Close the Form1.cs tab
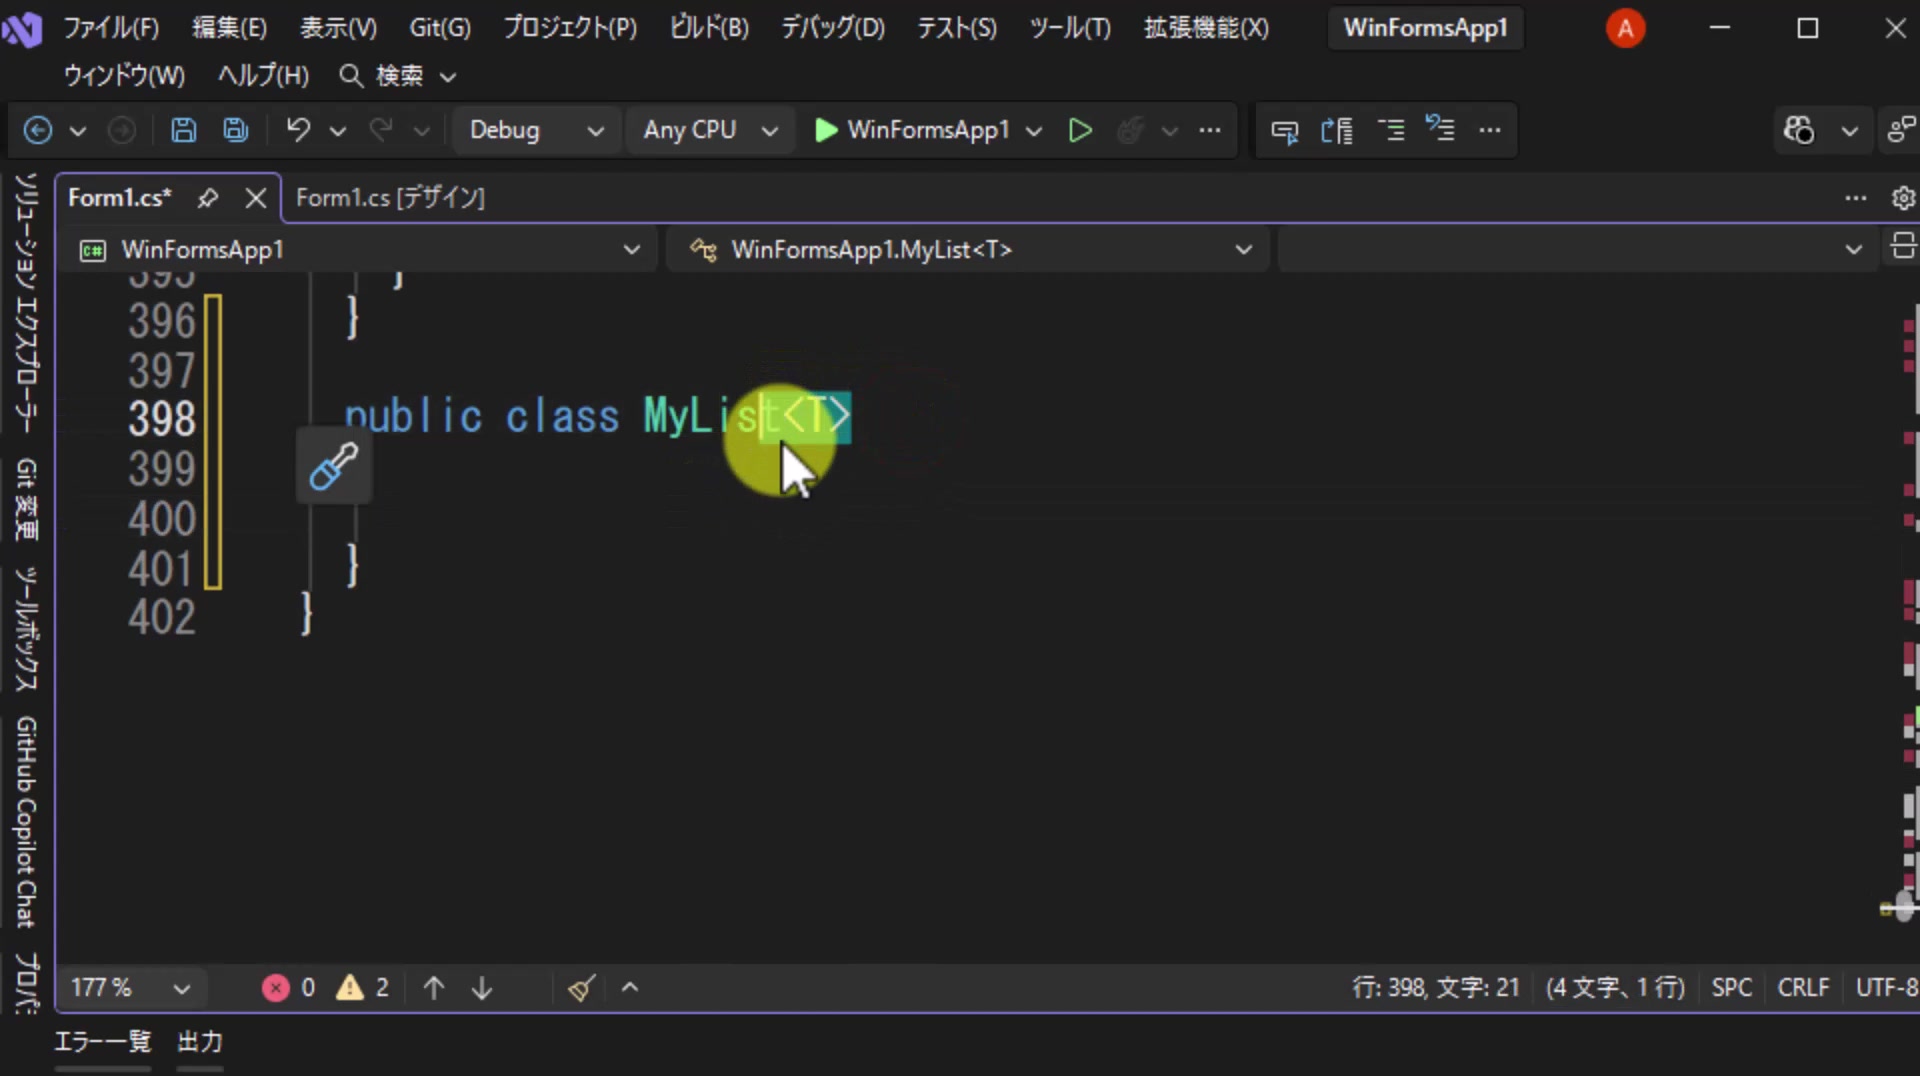This screenshot has height=1076, width=1920. pos(256,198)
